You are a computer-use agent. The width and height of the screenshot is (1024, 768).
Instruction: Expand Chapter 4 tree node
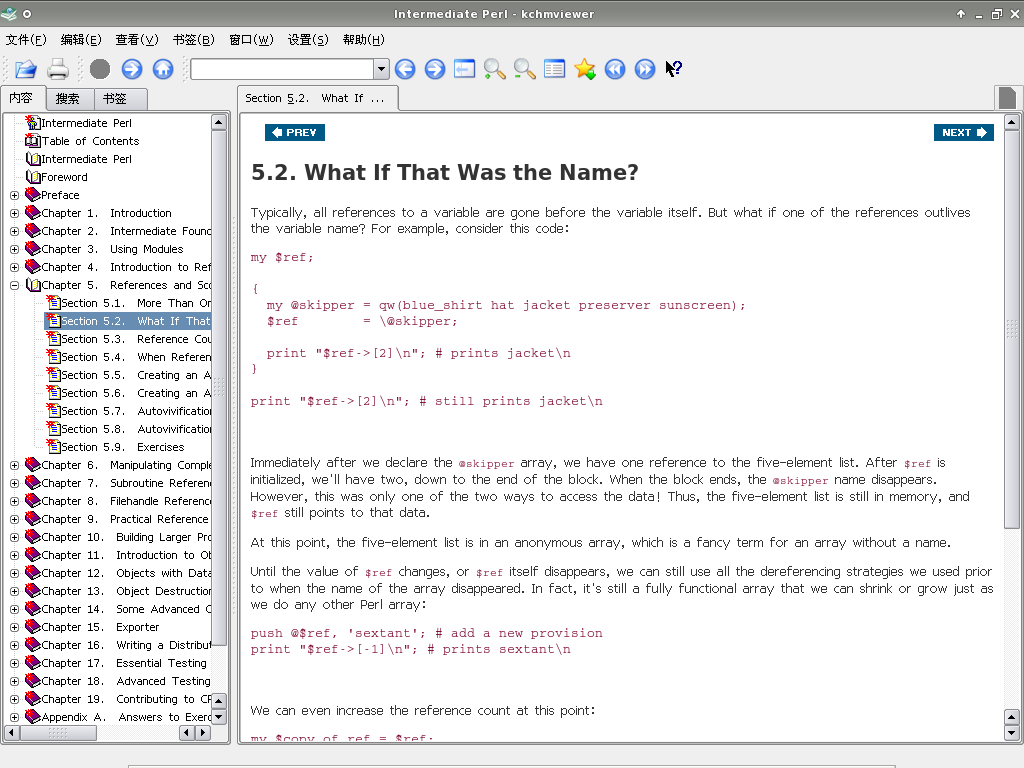[x=14, y=267]
